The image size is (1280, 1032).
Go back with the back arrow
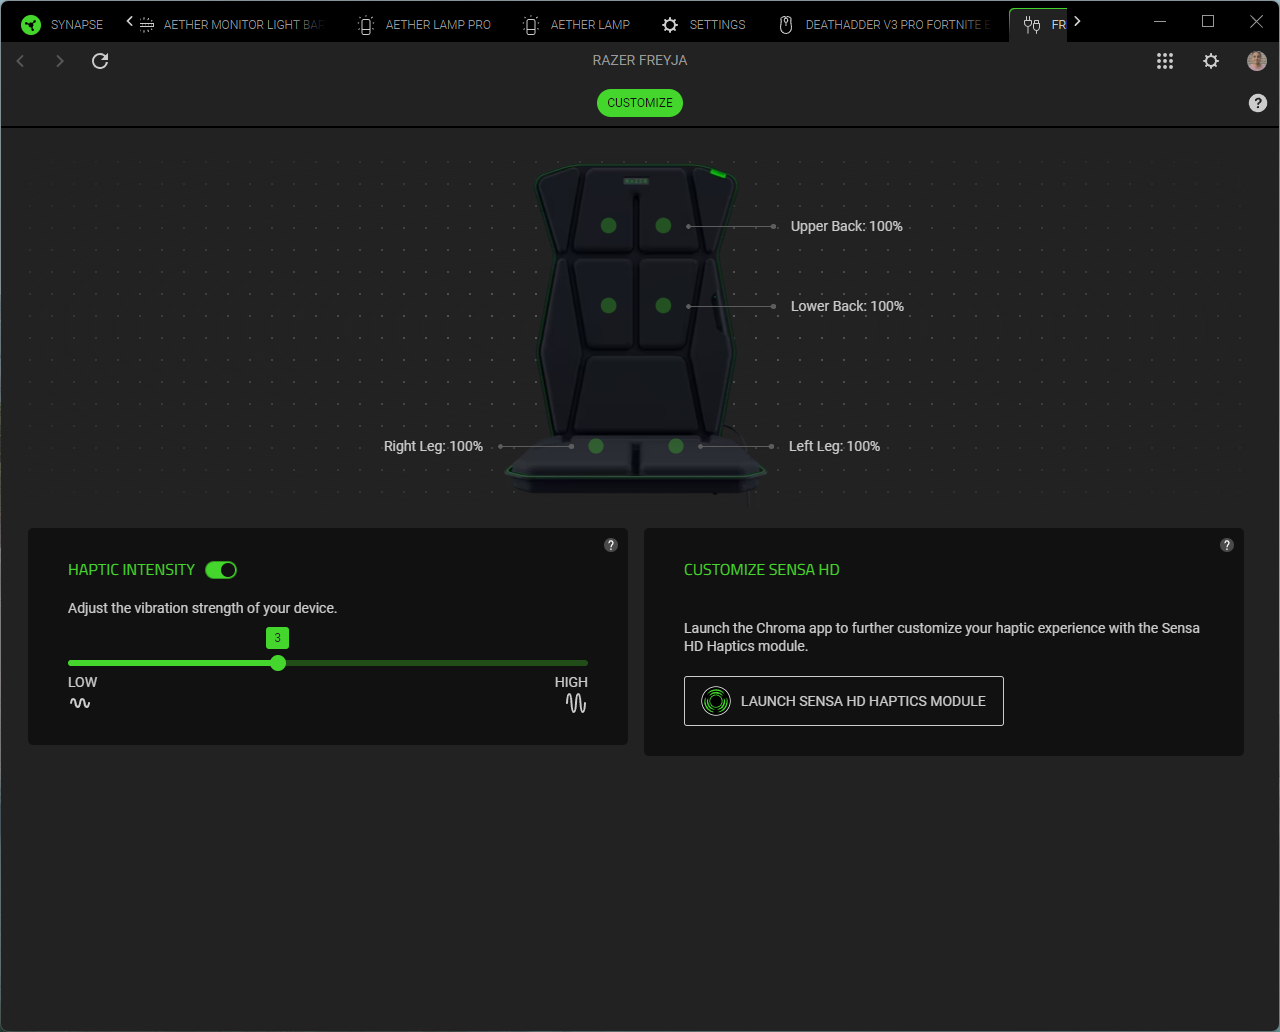tap(20, 61)
